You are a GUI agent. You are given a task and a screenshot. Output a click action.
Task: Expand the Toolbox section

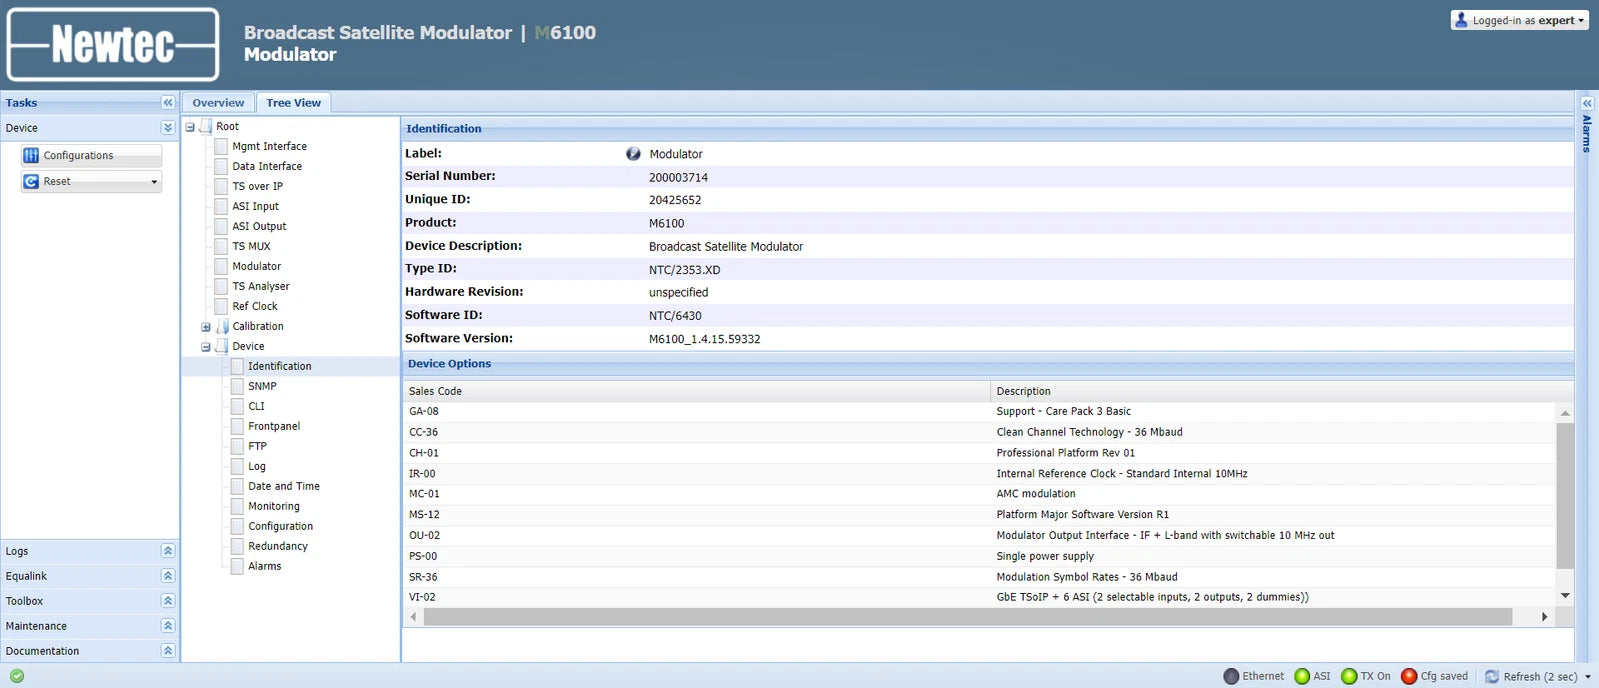coord(168,601)
